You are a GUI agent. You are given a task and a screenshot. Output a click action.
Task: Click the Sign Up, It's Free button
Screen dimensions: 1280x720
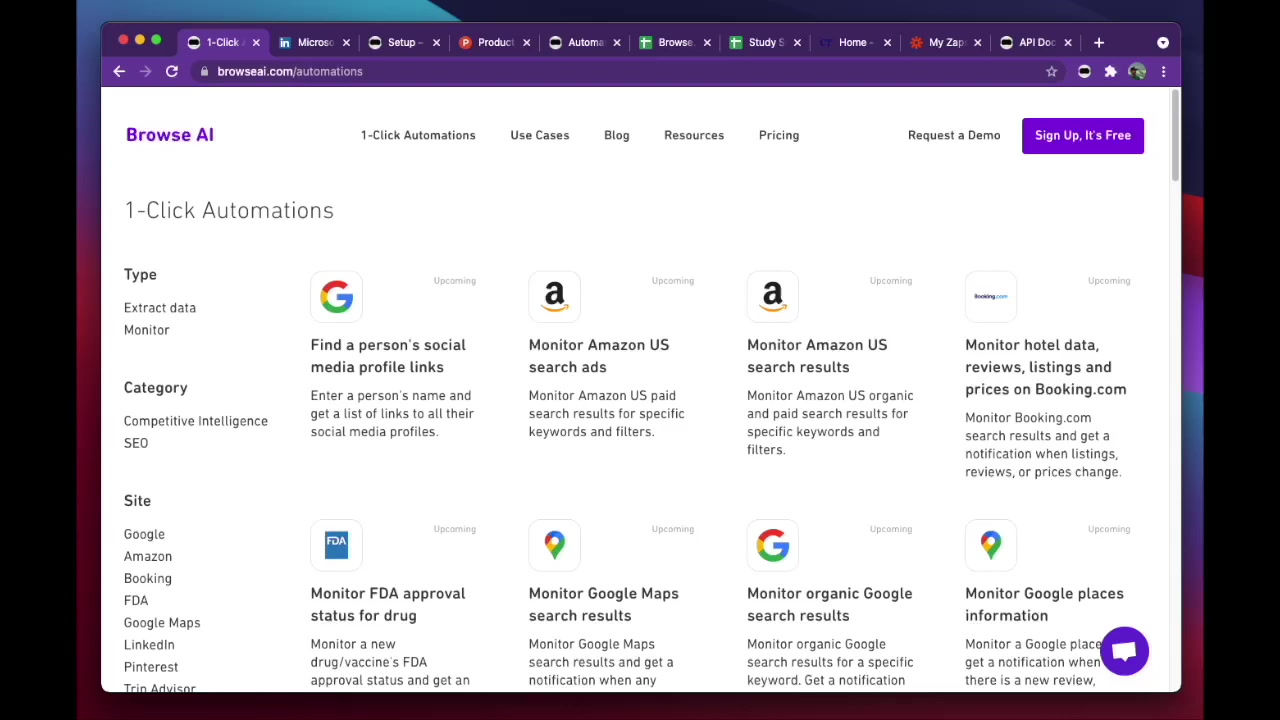(x=1082, y=136)
